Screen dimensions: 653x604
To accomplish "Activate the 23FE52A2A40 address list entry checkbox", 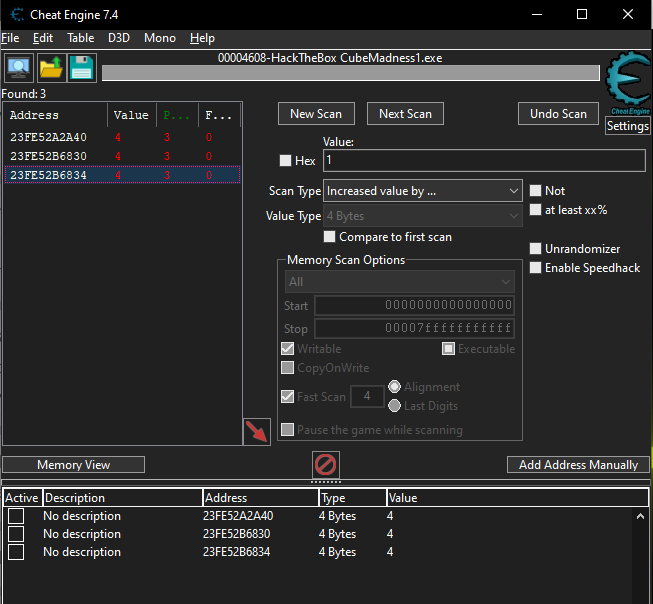I will point(16,516).
